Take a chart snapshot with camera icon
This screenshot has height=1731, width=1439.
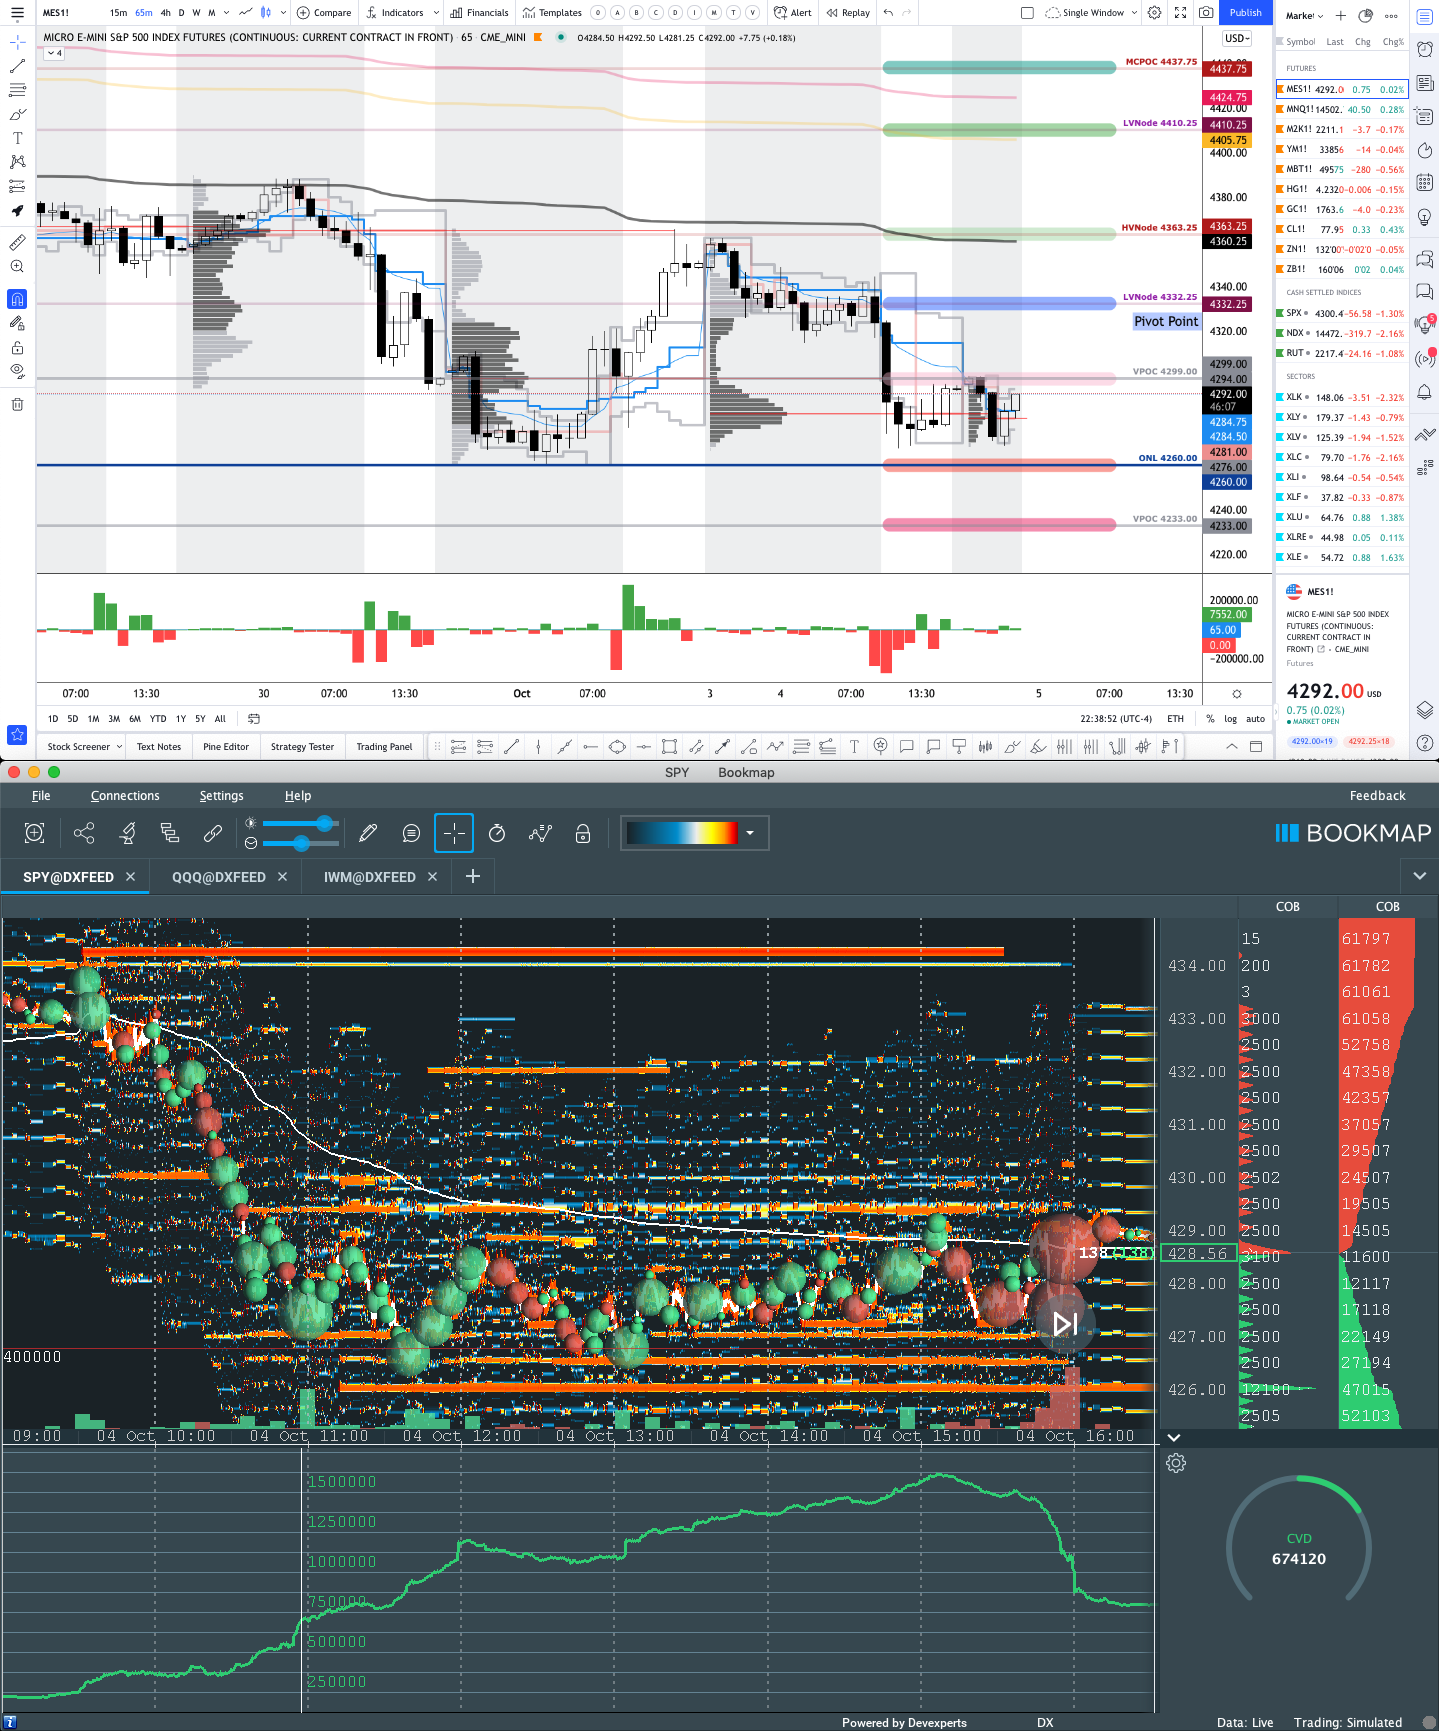click(1206, 13)
